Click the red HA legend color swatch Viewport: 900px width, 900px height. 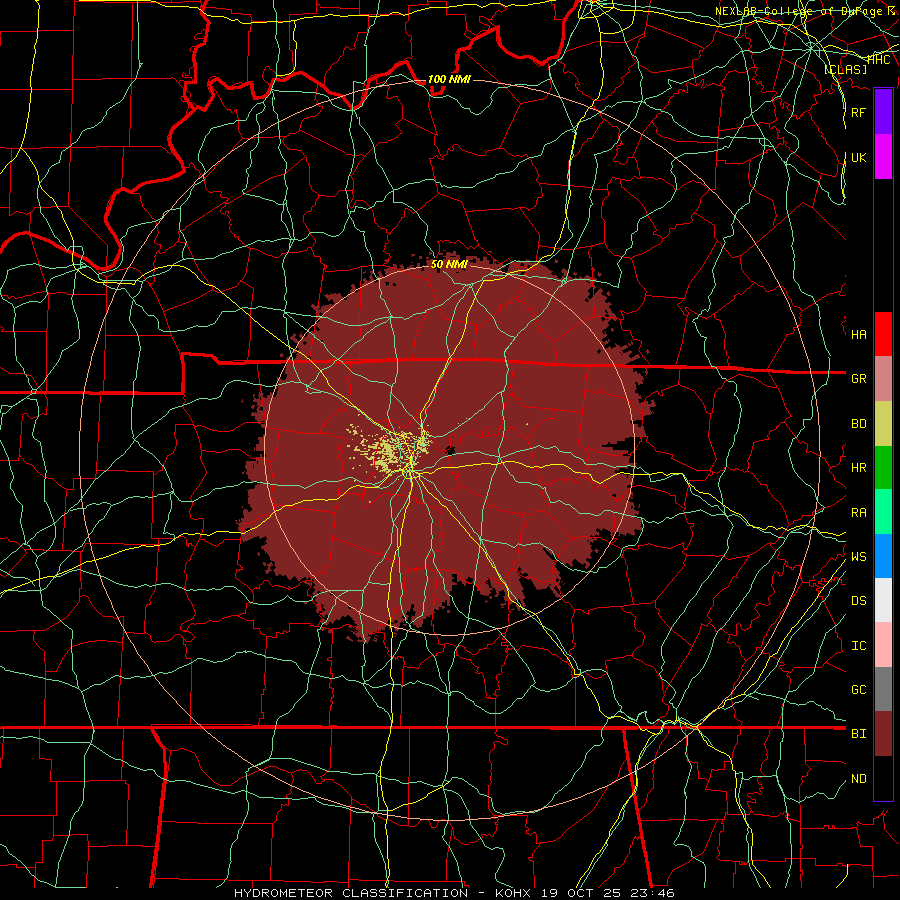(x=883, y=334)
